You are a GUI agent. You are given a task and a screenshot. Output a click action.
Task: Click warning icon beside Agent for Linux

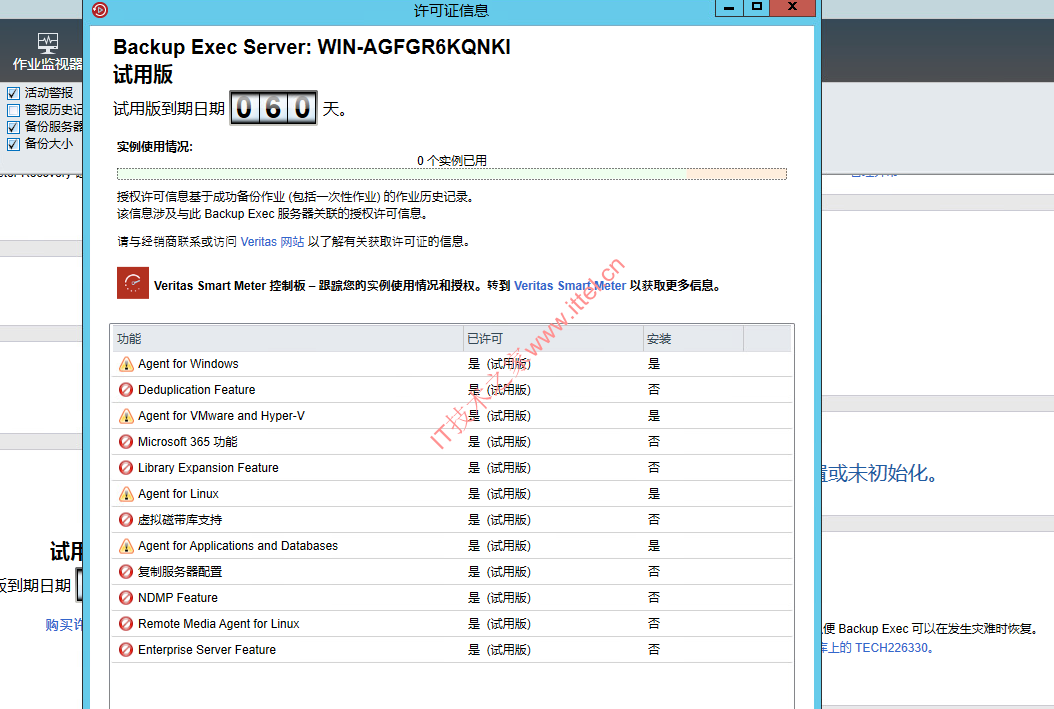126,494
